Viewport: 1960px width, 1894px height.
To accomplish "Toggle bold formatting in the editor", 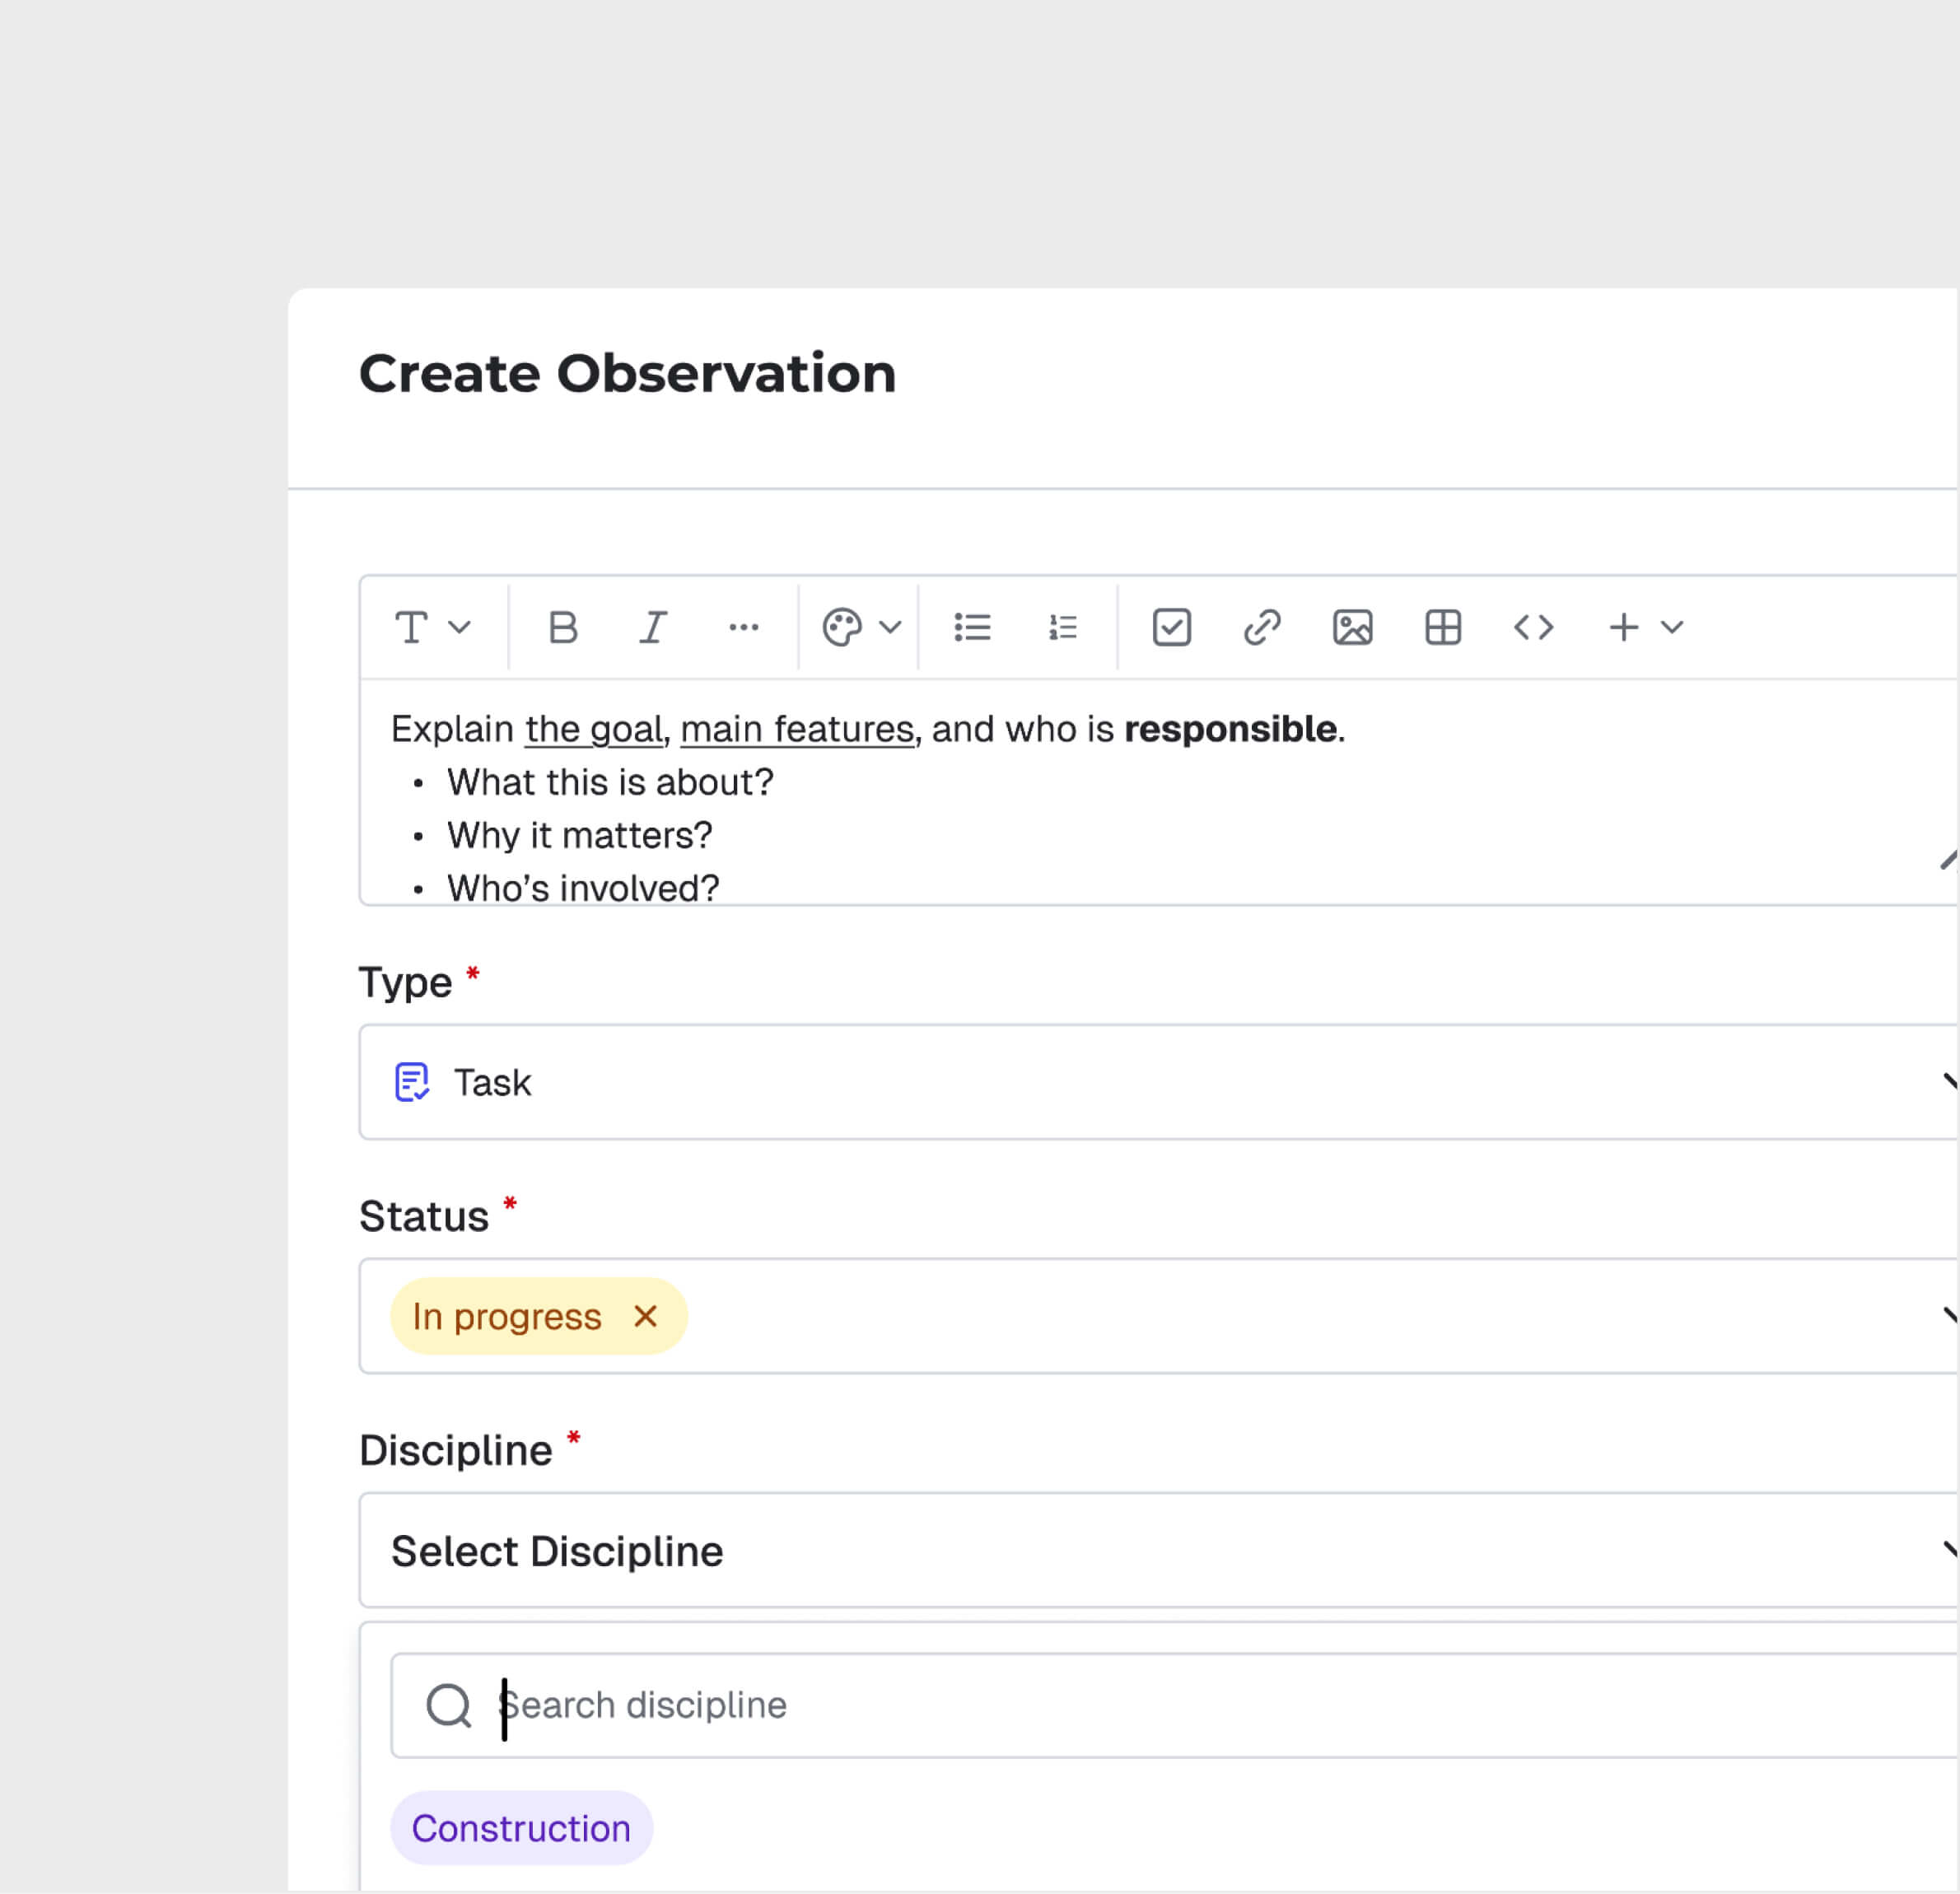I will pyautogui.click(x=563, y=627).
